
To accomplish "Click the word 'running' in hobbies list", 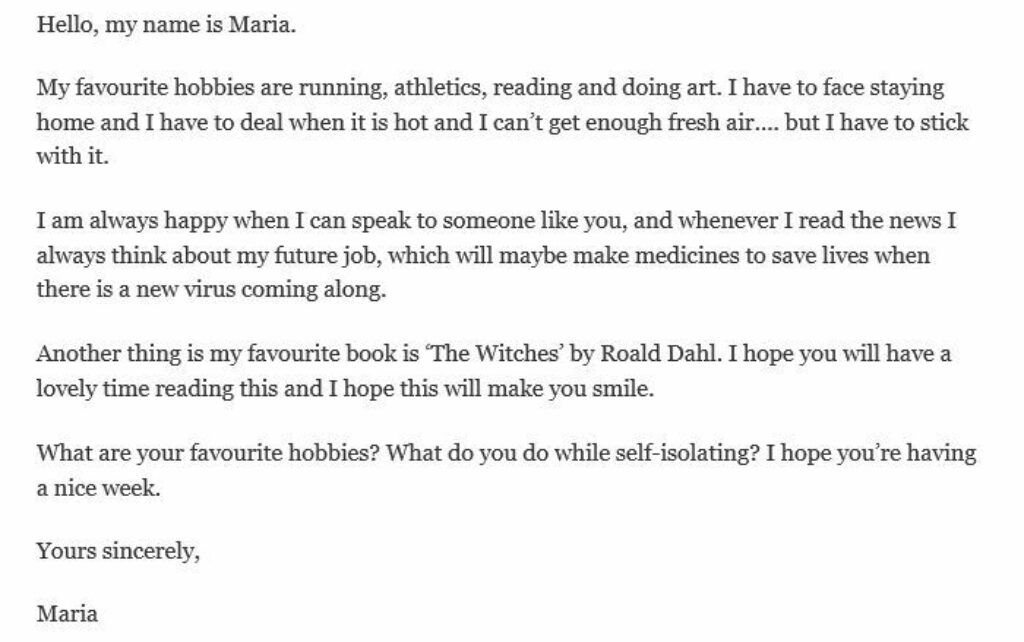I will pyautogui.click(x=340, y=89).
